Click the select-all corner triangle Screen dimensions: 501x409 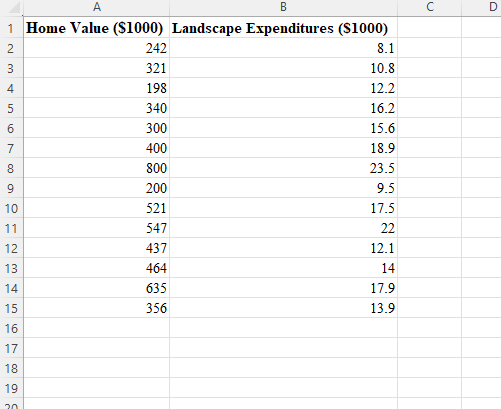(x=14, y=8)
